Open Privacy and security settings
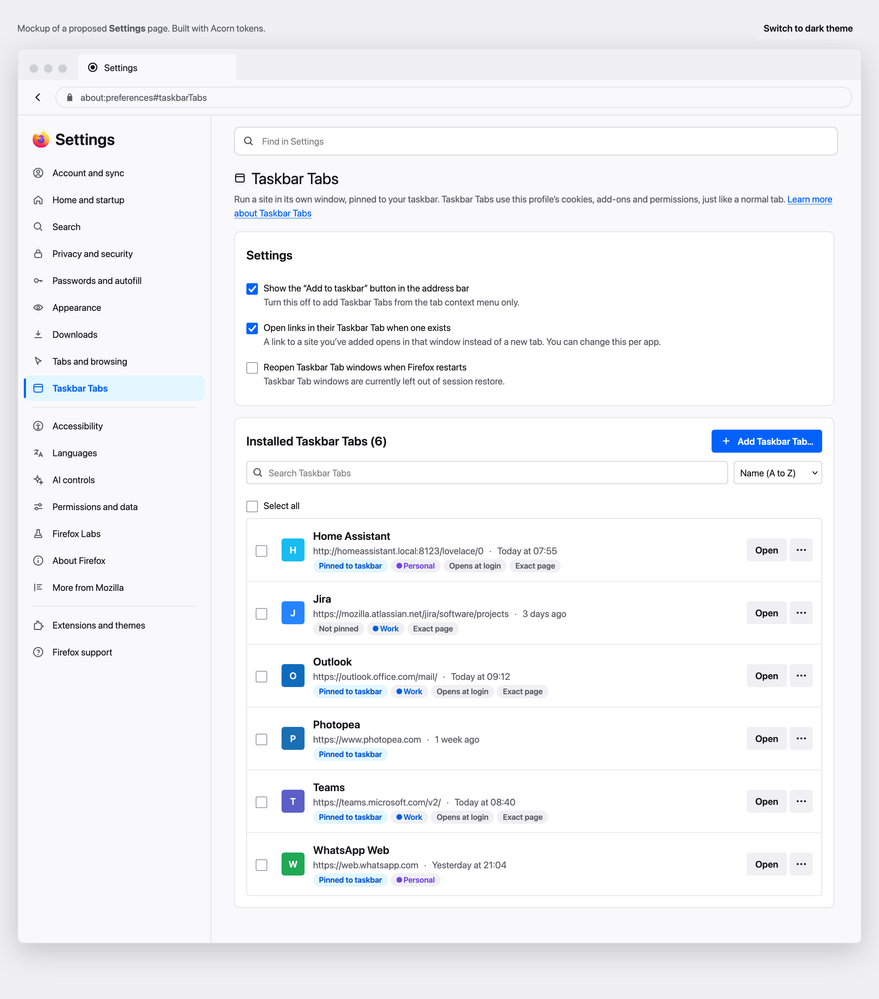 [x=115, y=254]
